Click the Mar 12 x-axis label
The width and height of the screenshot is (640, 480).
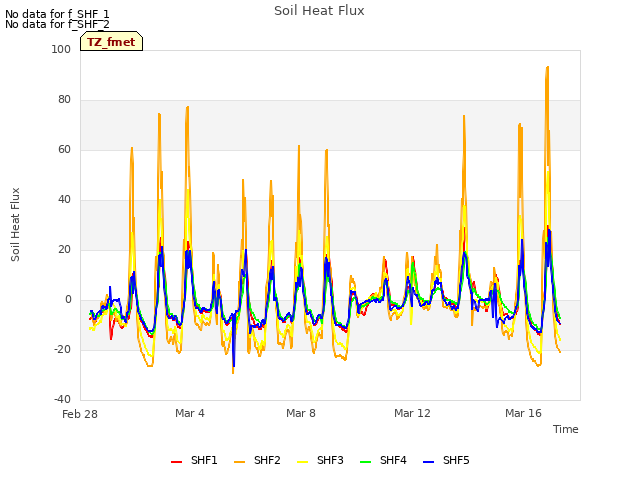[x=412, y=413]
